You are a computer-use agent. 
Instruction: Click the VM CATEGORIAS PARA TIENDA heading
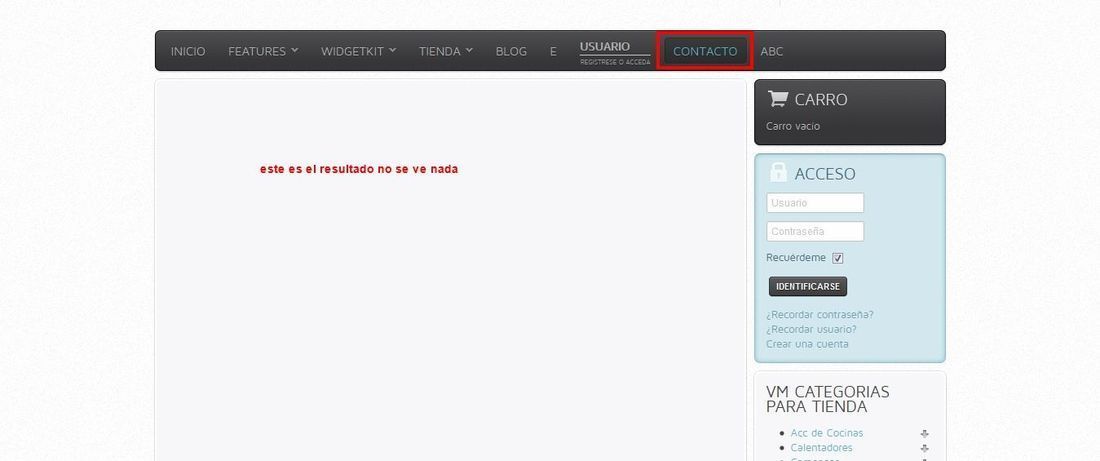[x=828, y=399]
